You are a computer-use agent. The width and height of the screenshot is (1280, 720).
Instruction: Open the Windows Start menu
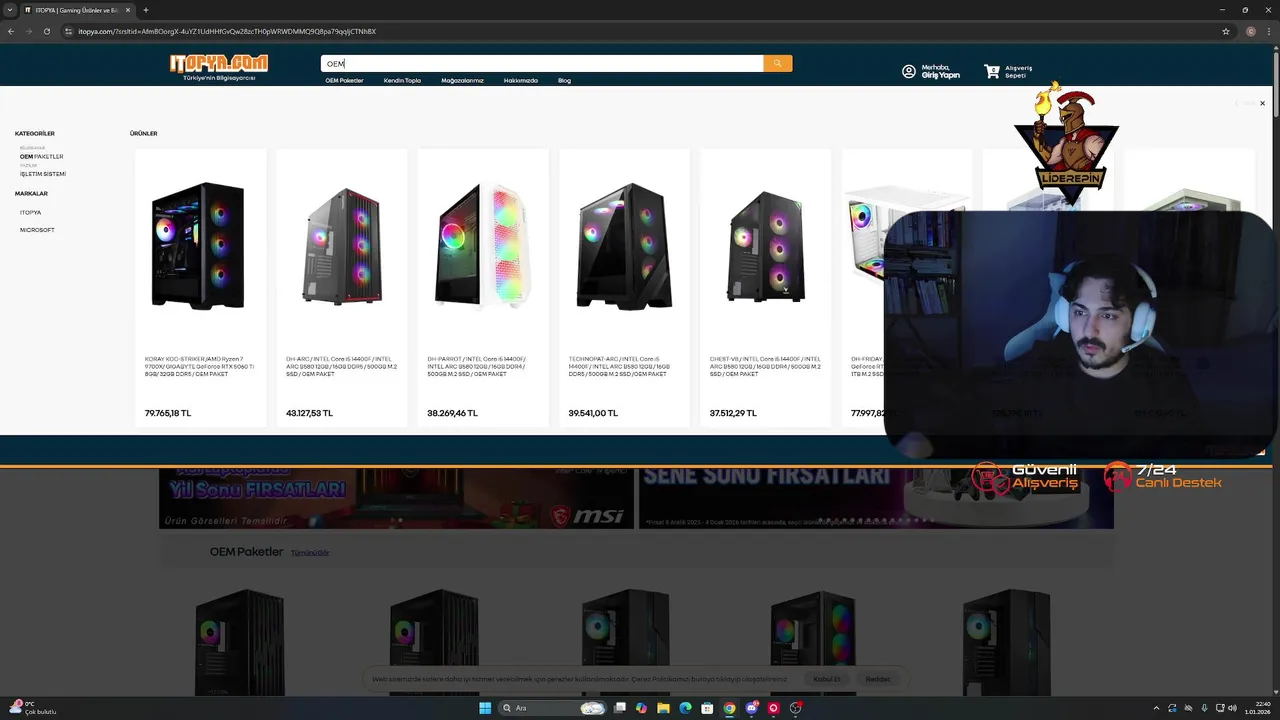tap(485, 708)
